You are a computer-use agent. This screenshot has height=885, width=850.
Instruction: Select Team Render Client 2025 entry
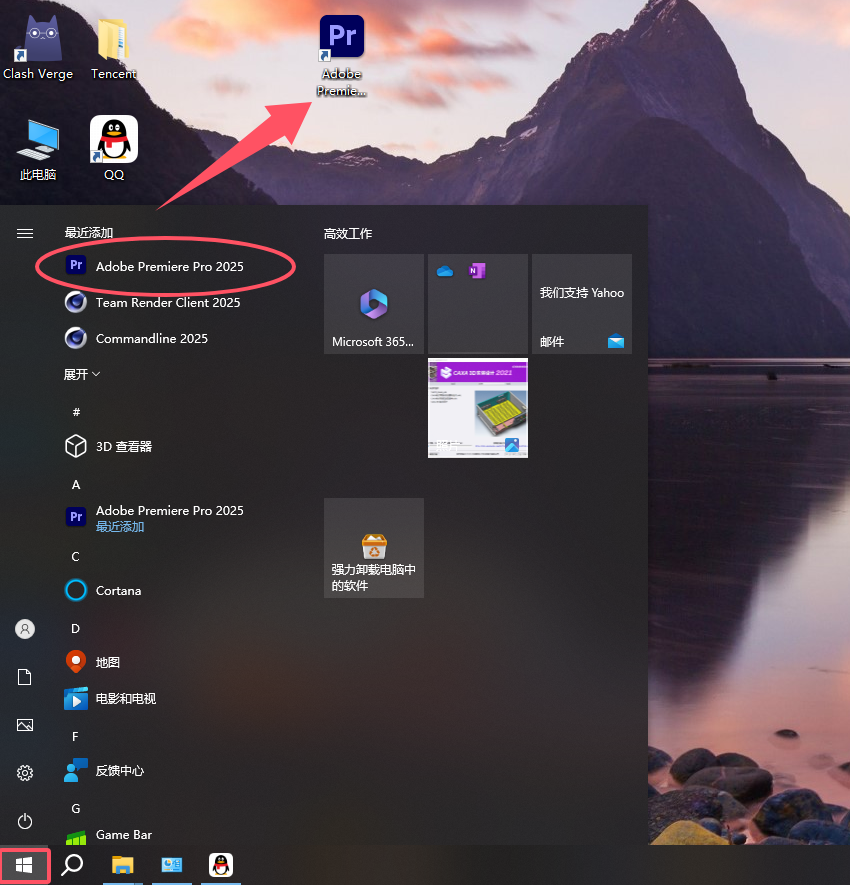click(x=167, y=303)
